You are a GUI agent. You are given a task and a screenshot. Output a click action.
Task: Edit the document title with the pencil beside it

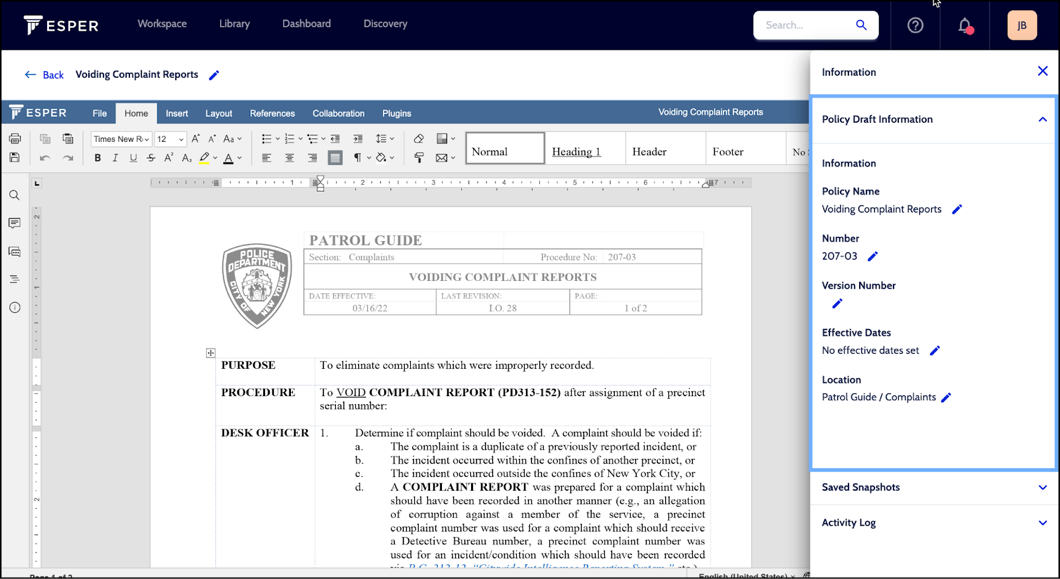[x=214, y=75]
